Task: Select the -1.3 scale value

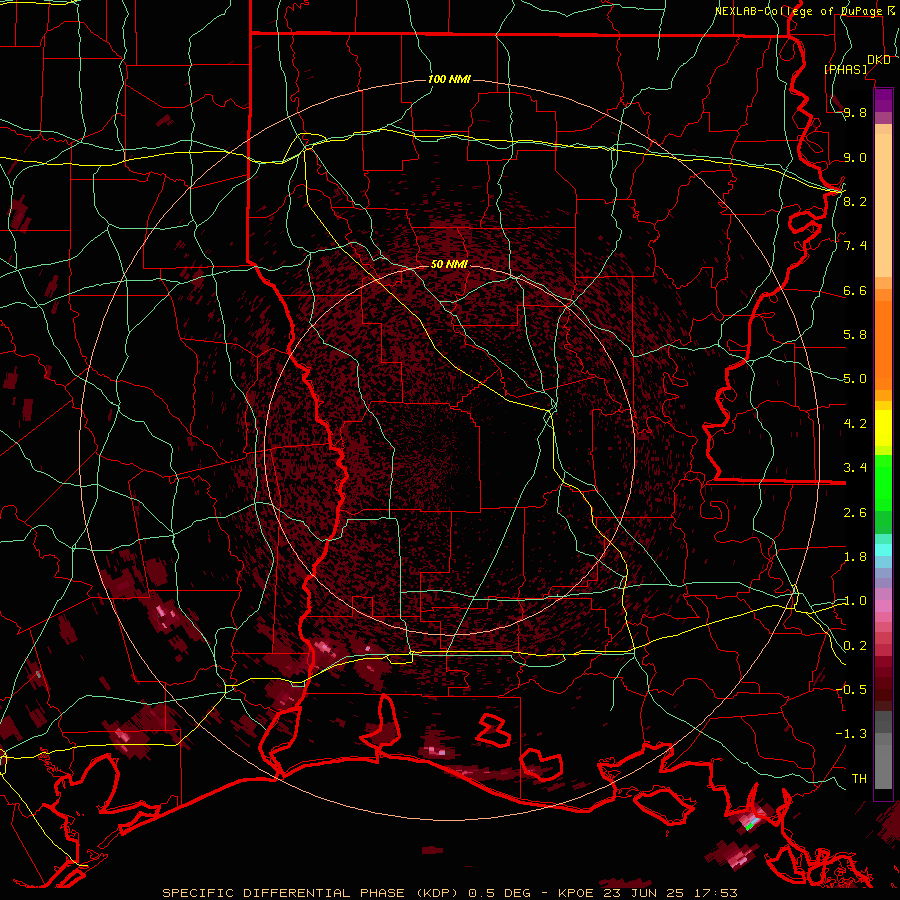Action: point(851,734)
